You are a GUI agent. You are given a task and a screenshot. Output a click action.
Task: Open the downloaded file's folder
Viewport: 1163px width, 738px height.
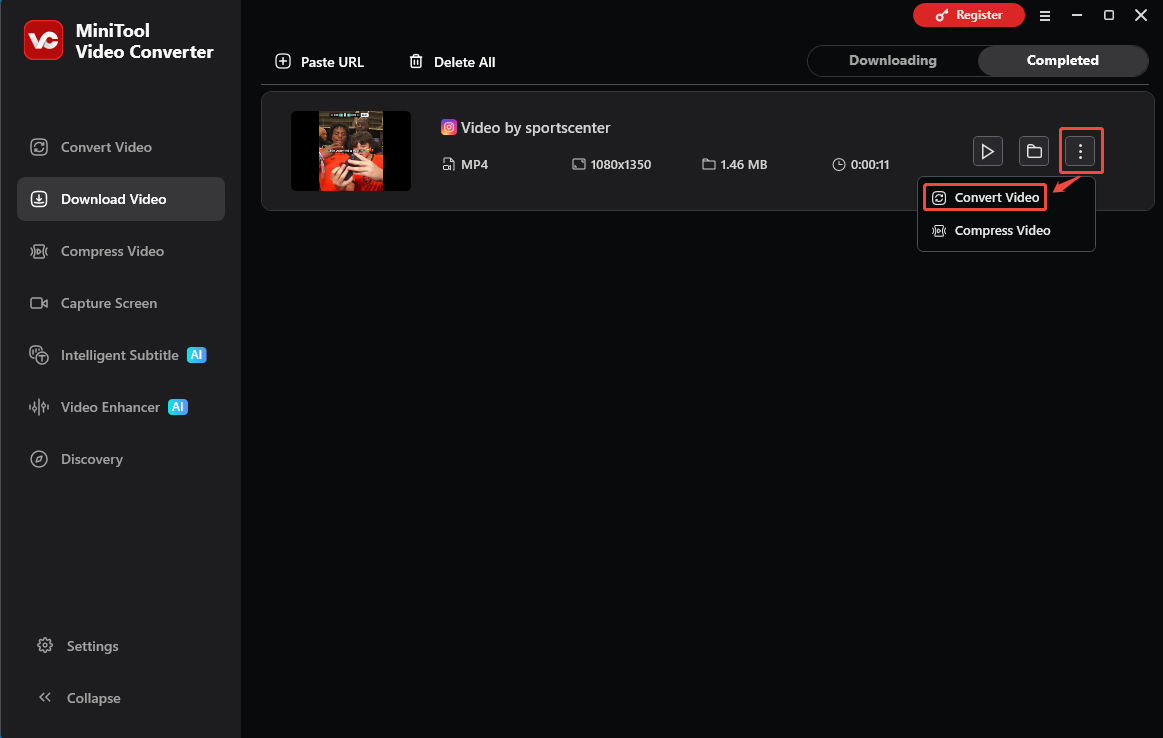click(x=1033, y=151)
